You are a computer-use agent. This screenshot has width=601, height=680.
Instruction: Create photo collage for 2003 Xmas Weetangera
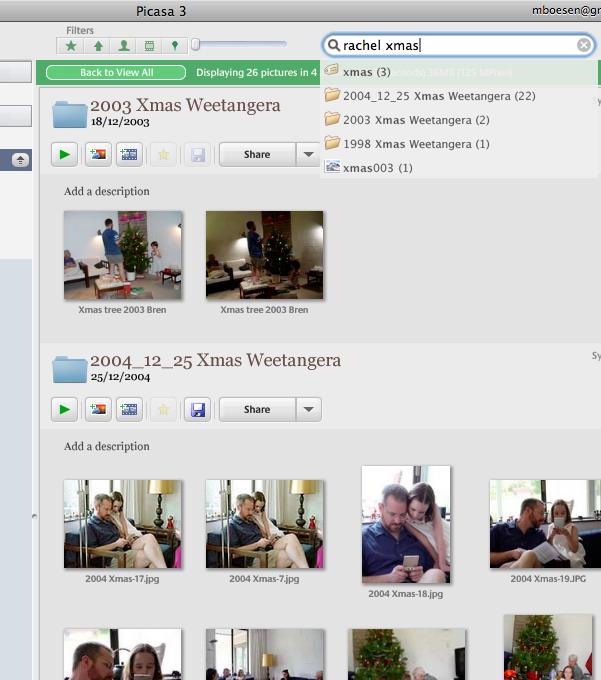[x=98, y=154]
